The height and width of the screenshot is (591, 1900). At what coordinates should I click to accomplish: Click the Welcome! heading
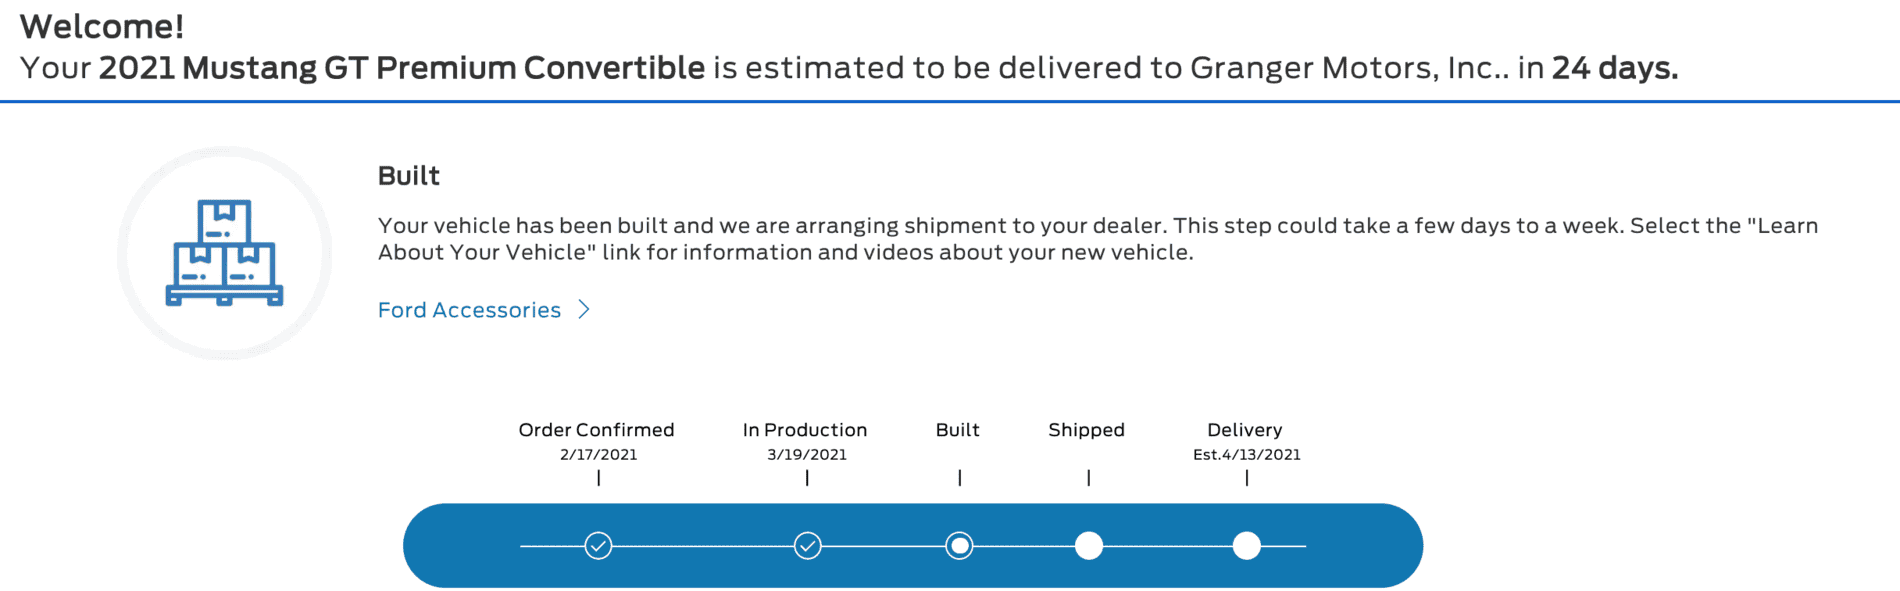(102, 27)
